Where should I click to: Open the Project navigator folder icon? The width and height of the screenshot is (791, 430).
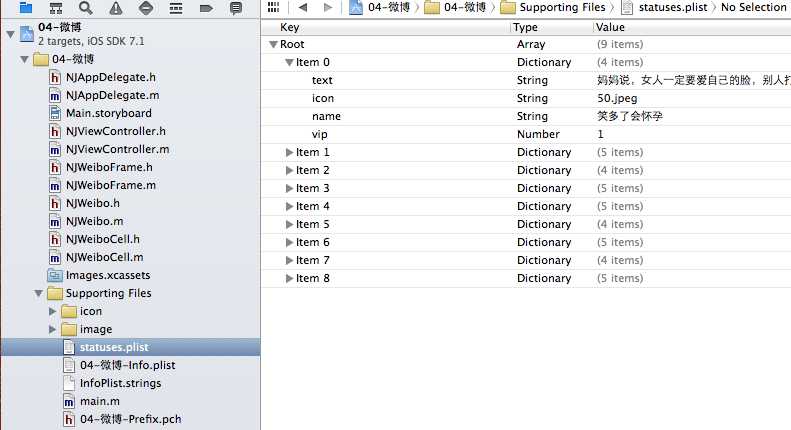26,8
